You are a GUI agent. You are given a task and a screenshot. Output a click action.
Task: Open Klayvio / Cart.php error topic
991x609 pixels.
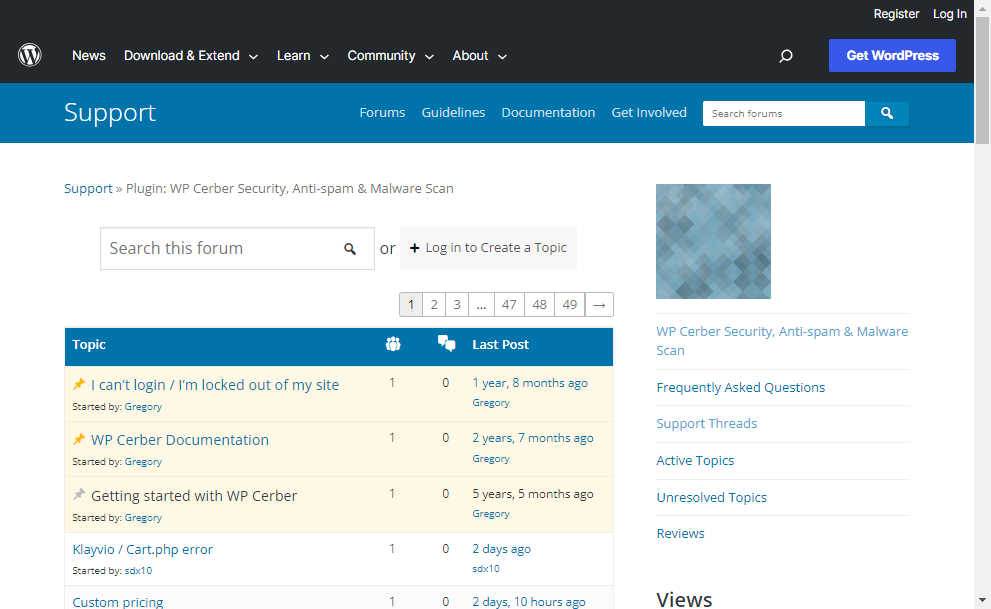point(143,550)
